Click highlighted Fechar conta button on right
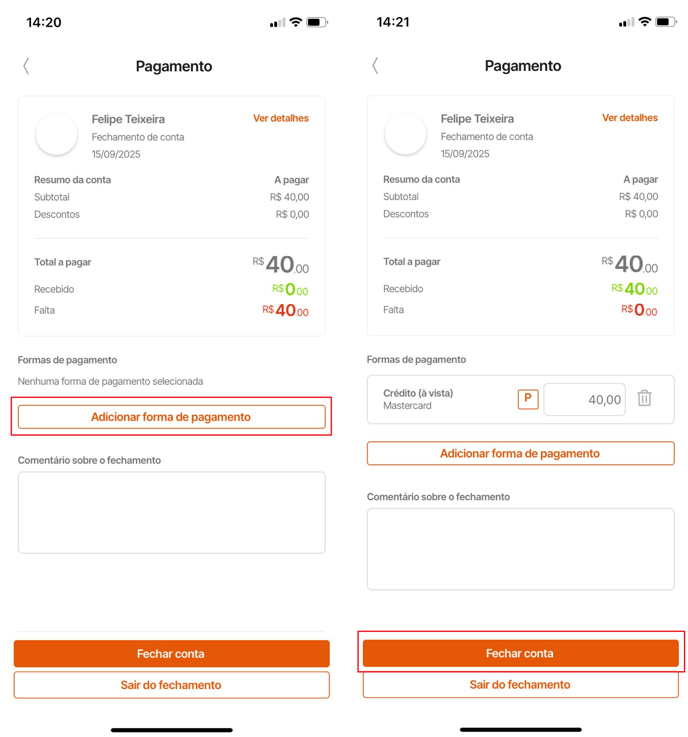 pyautogui.click(x=521, y=653)
